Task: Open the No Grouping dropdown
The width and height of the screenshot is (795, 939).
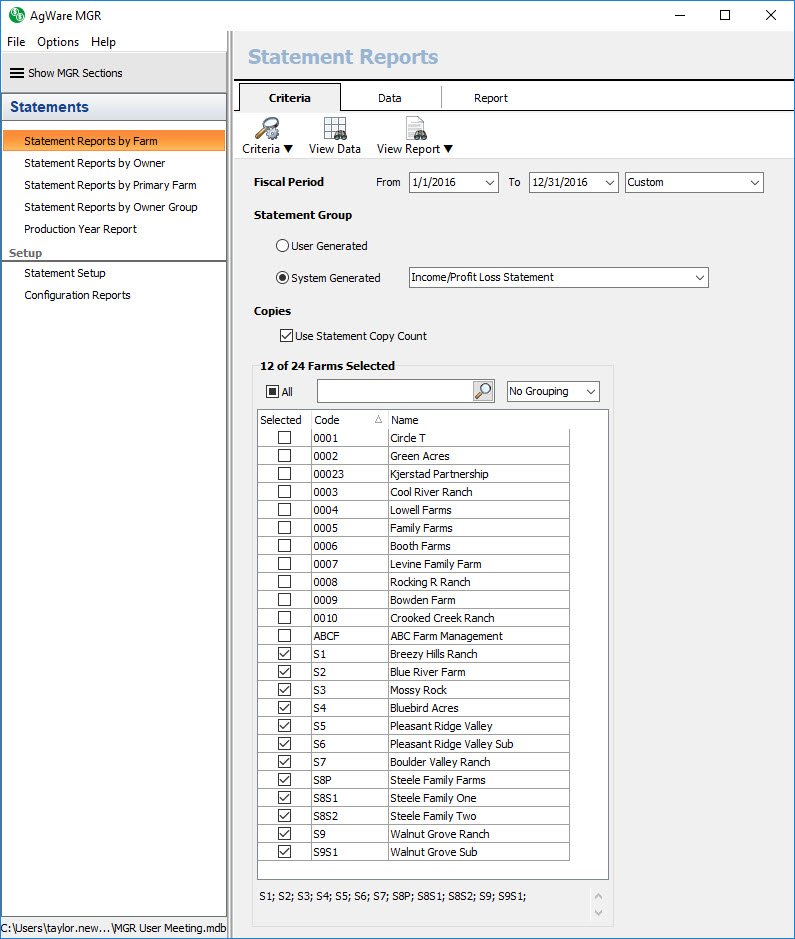Action: 553,391
